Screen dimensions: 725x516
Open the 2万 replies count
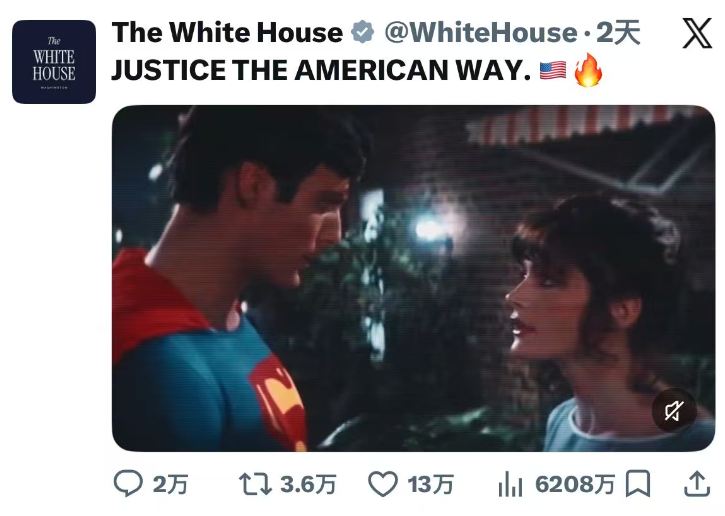170,485
